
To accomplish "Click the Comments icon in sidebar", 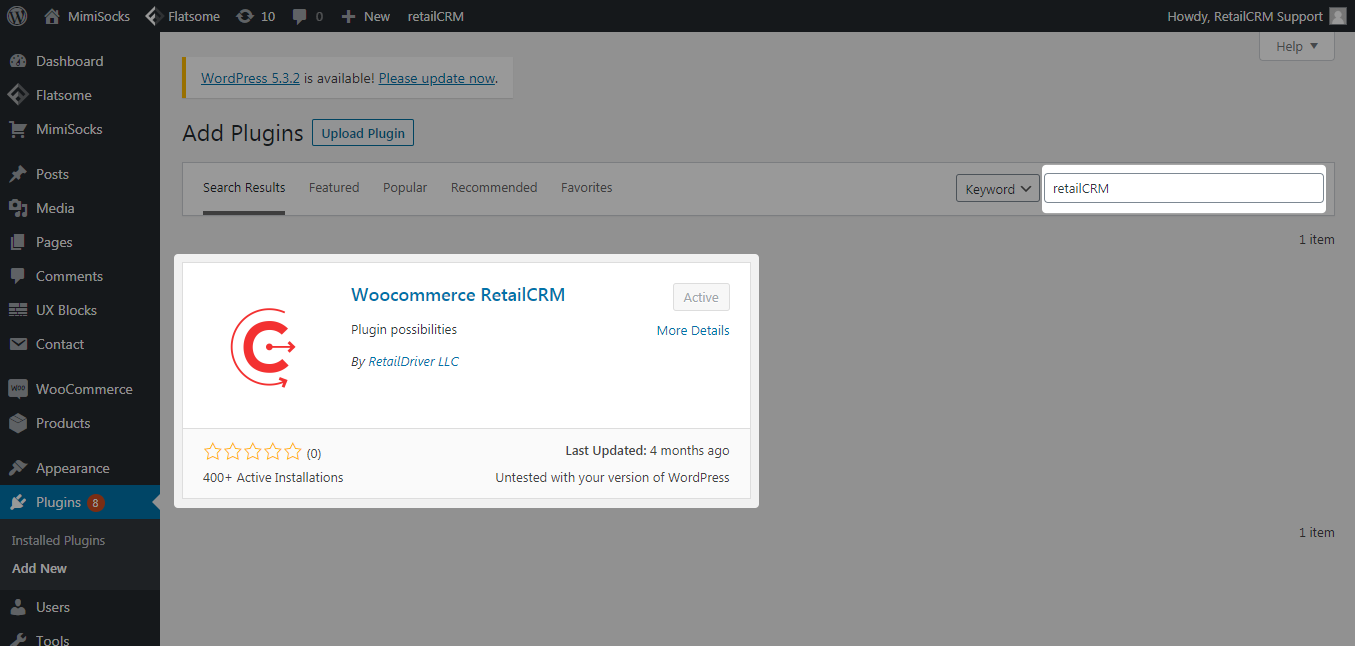I will tap(18, 276).
